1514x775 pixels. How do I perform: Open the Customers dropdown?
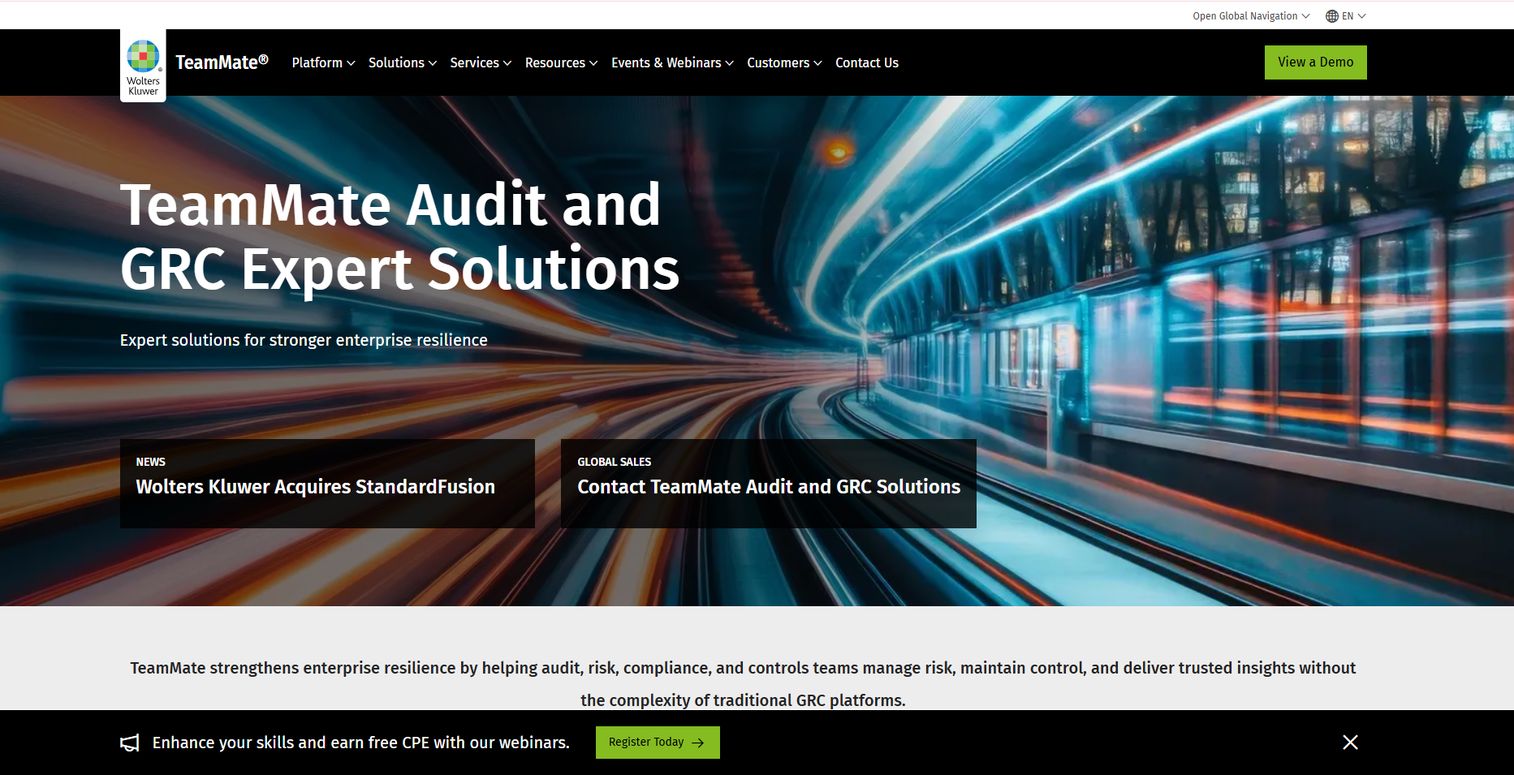784,63
